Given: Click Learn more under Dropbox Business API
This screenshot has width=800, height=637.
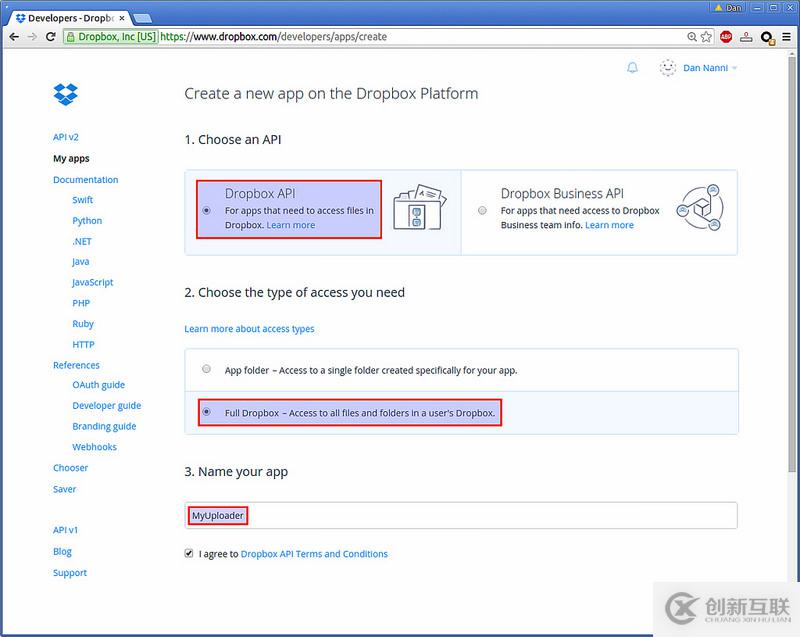Looking at the screenshot, I should 609,225.
